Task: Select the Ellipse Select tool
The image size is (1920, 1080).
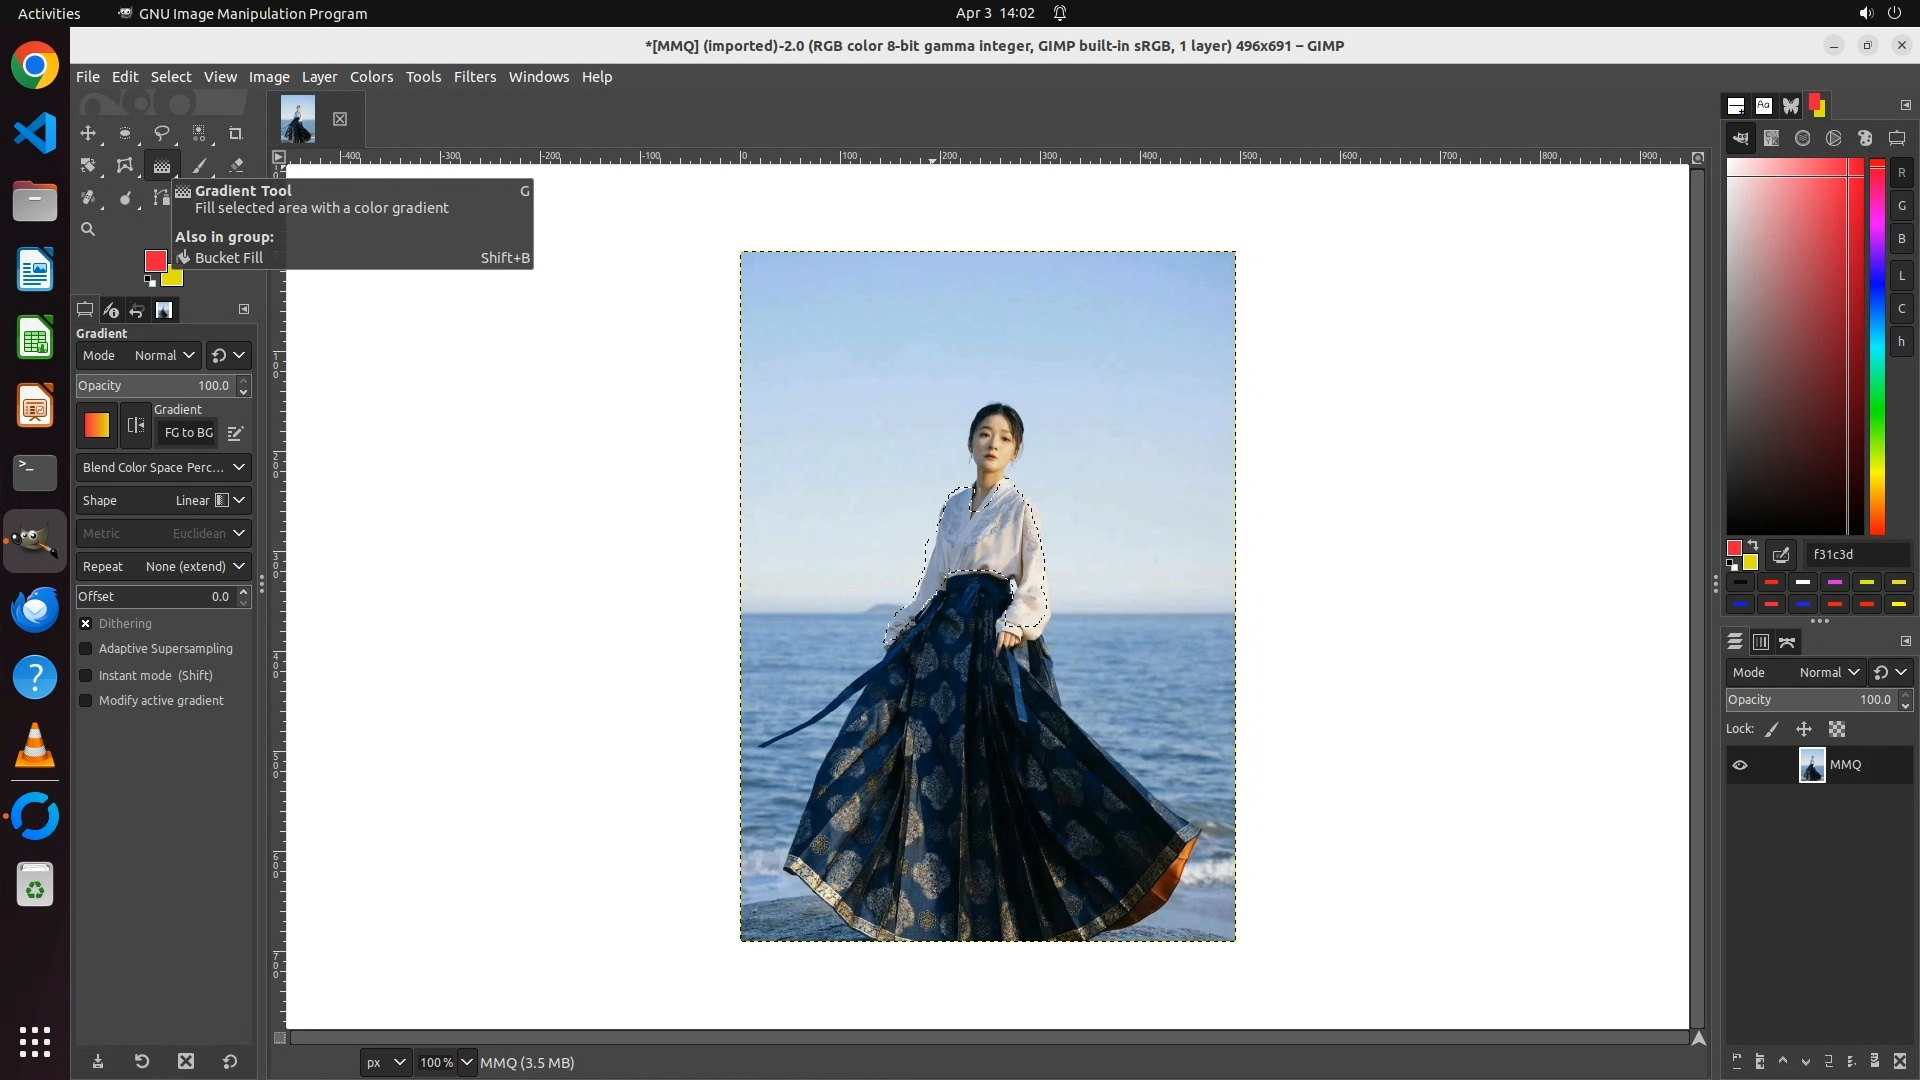Action: click(x=125, y=133)
